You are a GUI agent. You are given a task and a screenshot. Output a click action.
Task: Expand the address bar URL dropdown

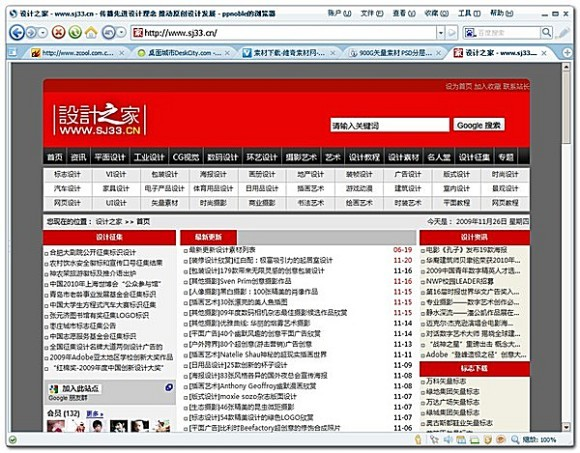pyautogui.click(x=441, y=33)
